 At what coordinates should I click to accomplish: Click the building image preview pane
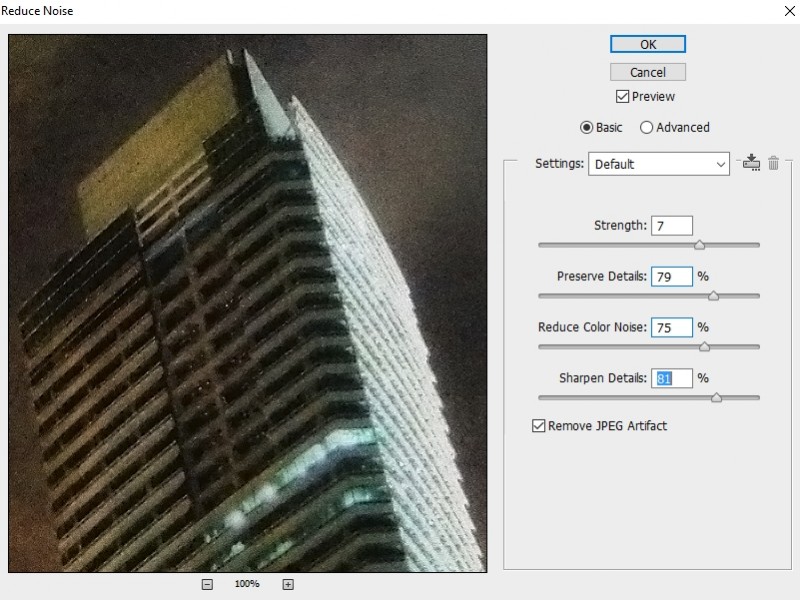click(x=247, y=300)
